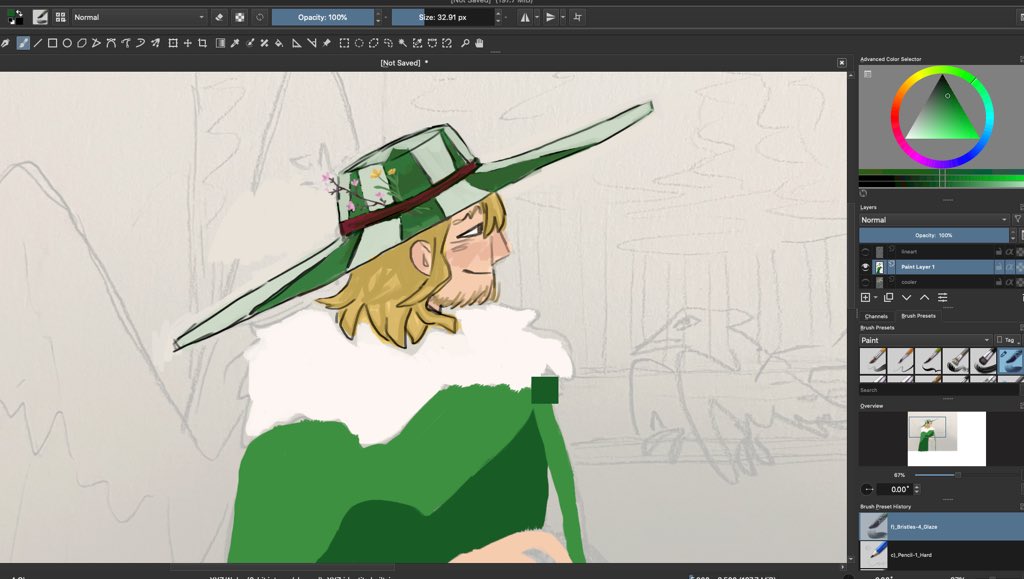Screen dimensions: 1024x579
Task: Adjust the brush Size slider
Action: click(x=443, y=17)
